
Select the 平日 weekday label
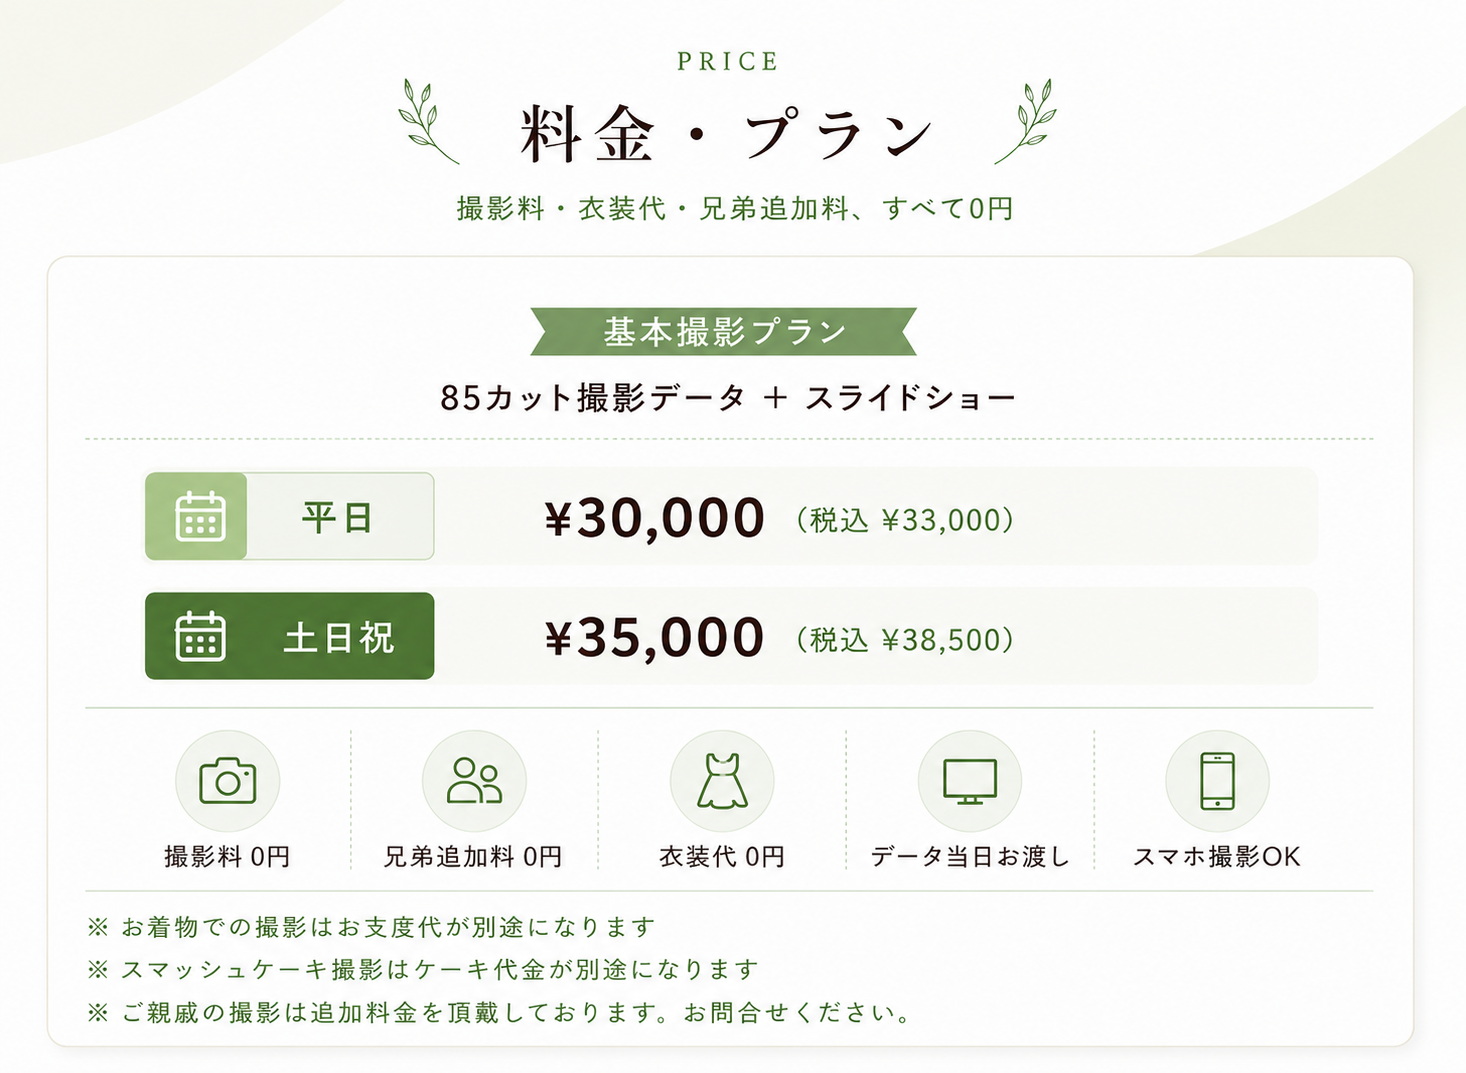point(337,518)
